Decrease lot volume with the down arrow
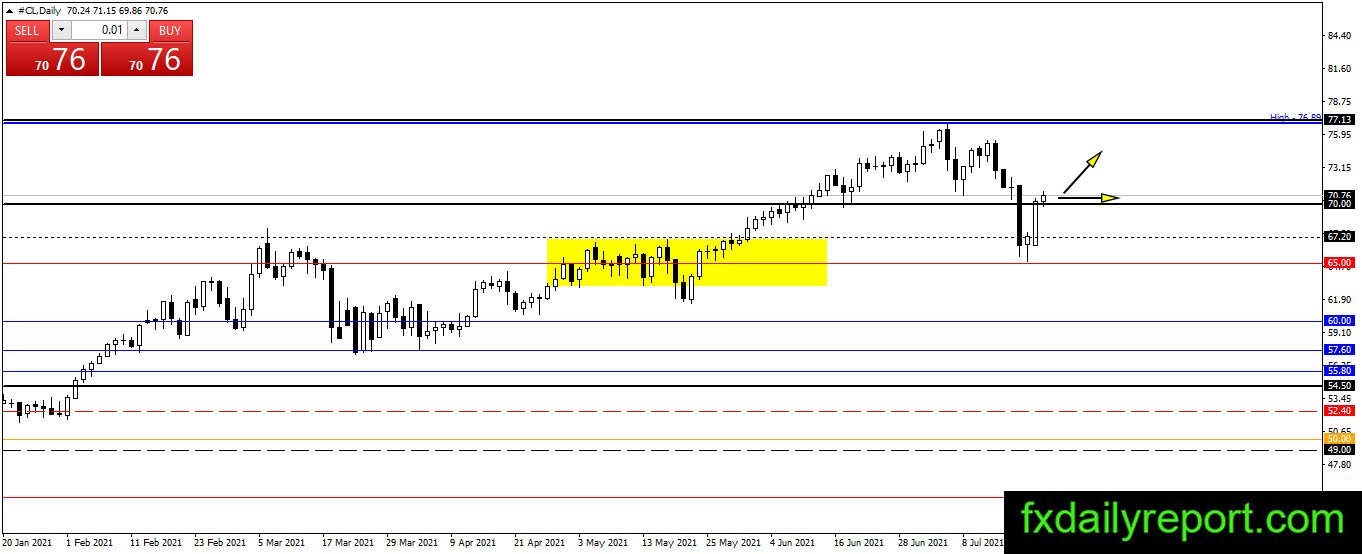 point(60,30)
